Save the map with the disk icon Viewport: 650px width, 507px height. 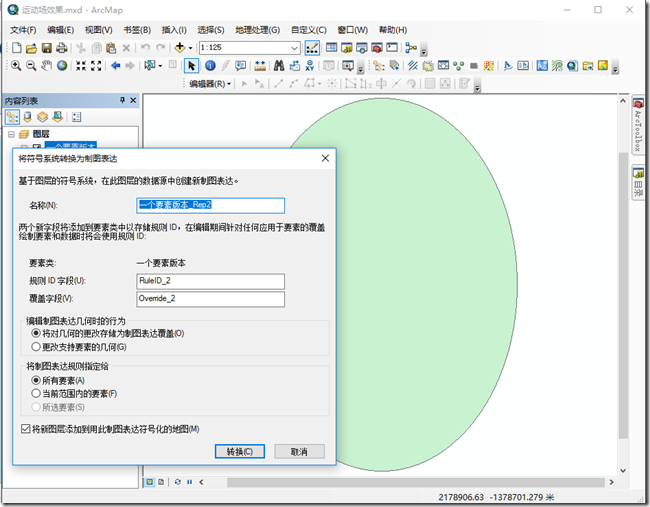pyautogui.click(x=46, y=48)
